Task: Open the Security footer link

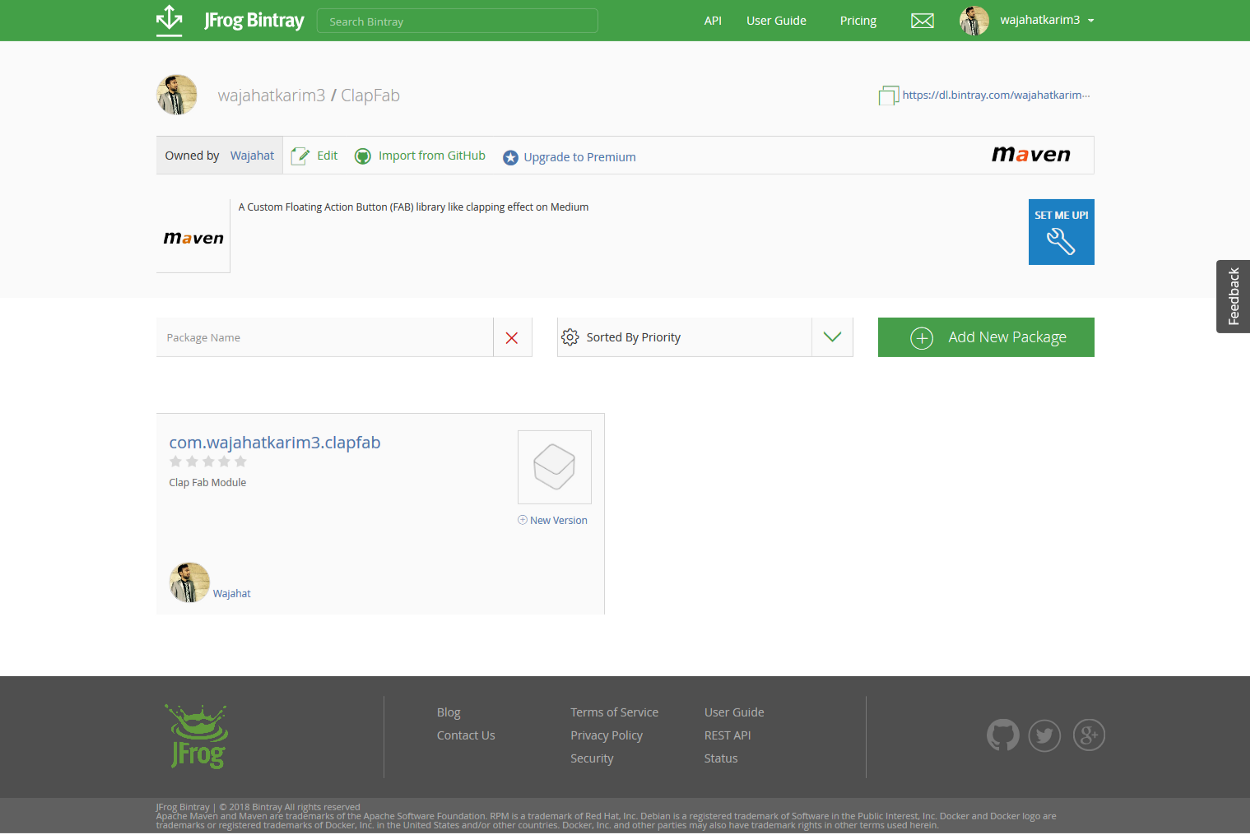Action: point(592,758)
